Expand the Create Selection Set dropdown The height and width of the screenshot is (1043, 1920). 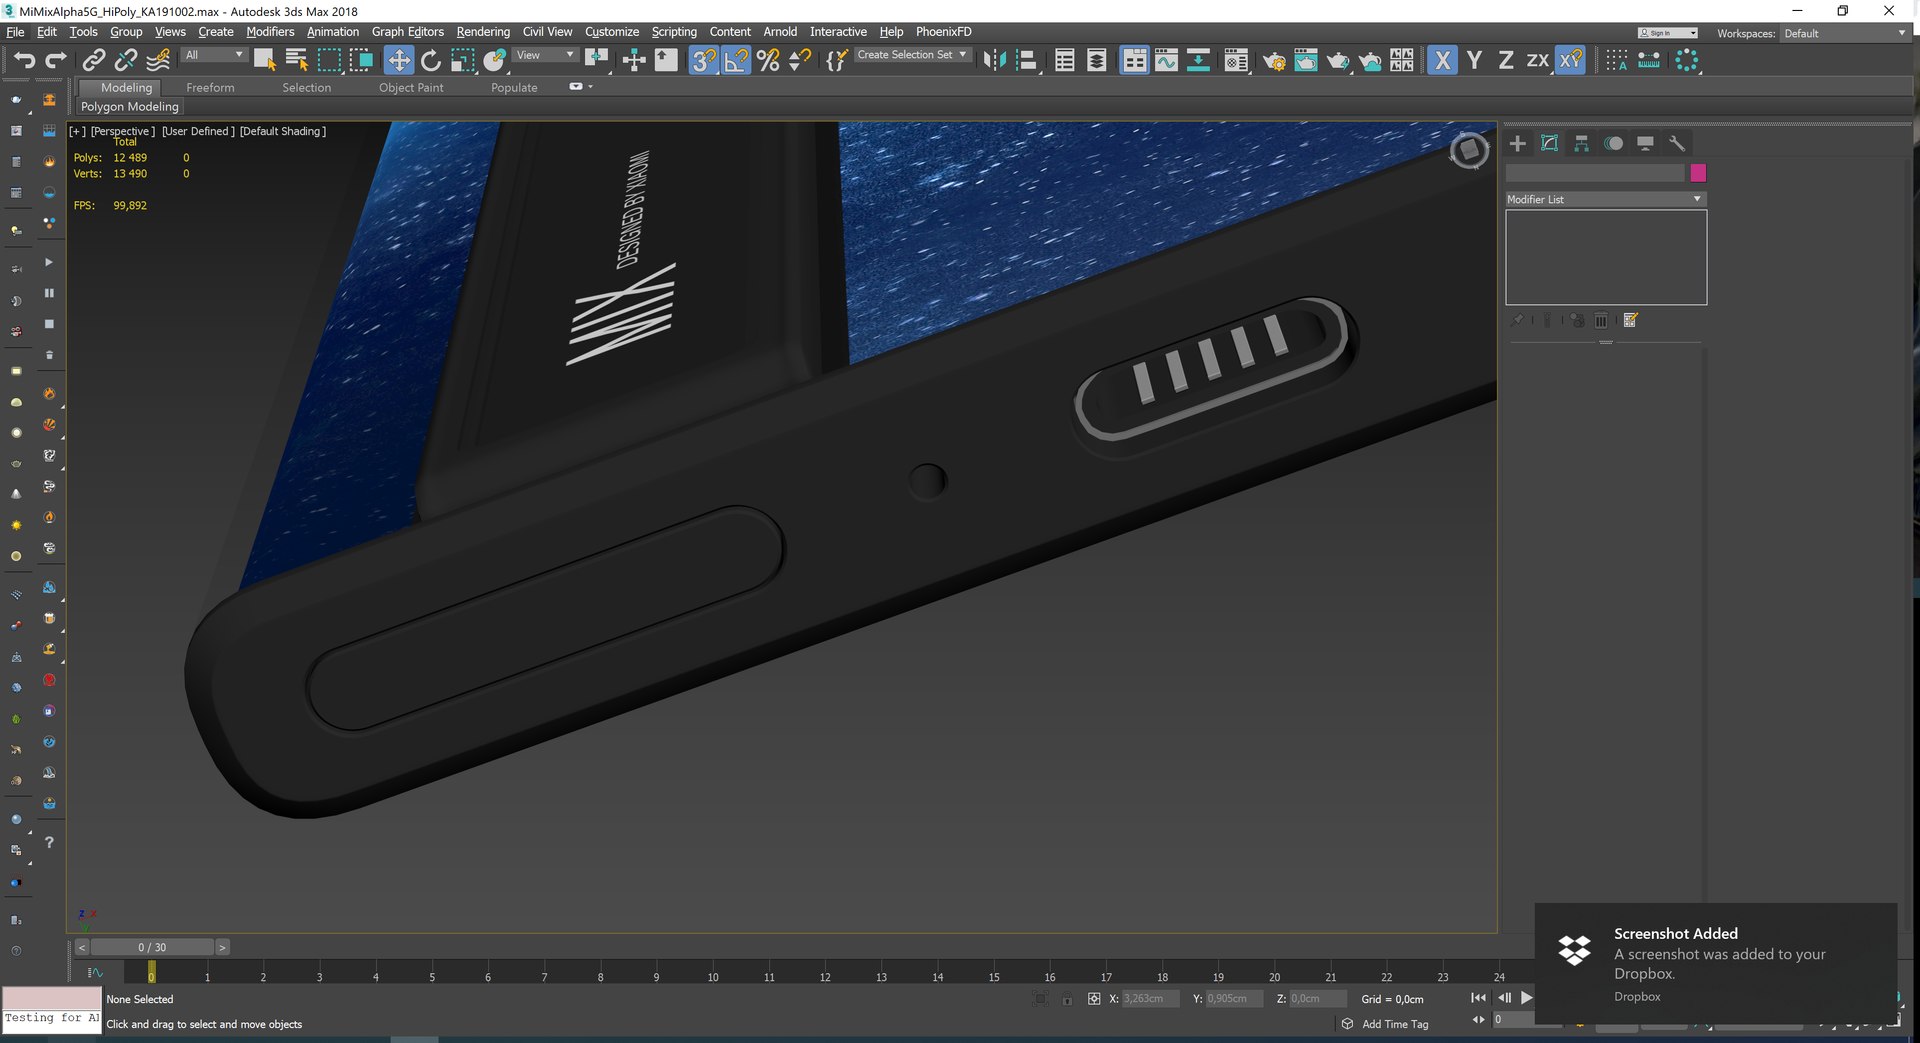click(912, 55)
